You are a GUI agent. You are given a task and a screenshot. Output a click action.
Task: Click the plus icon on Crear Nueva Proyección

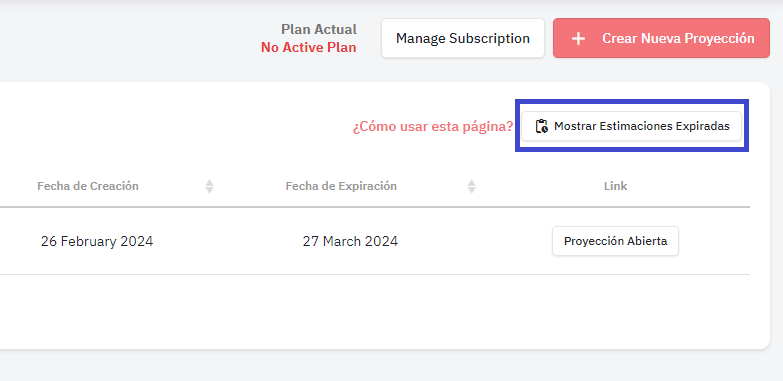[x=578, y=38]
